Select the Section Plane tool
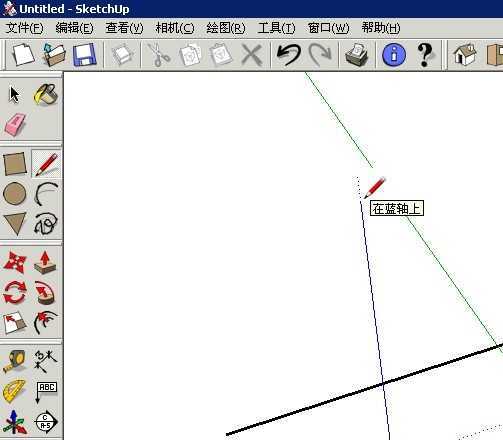Image resolution: width=503 pixels, height=440 pixels. (x=46, y=421)
